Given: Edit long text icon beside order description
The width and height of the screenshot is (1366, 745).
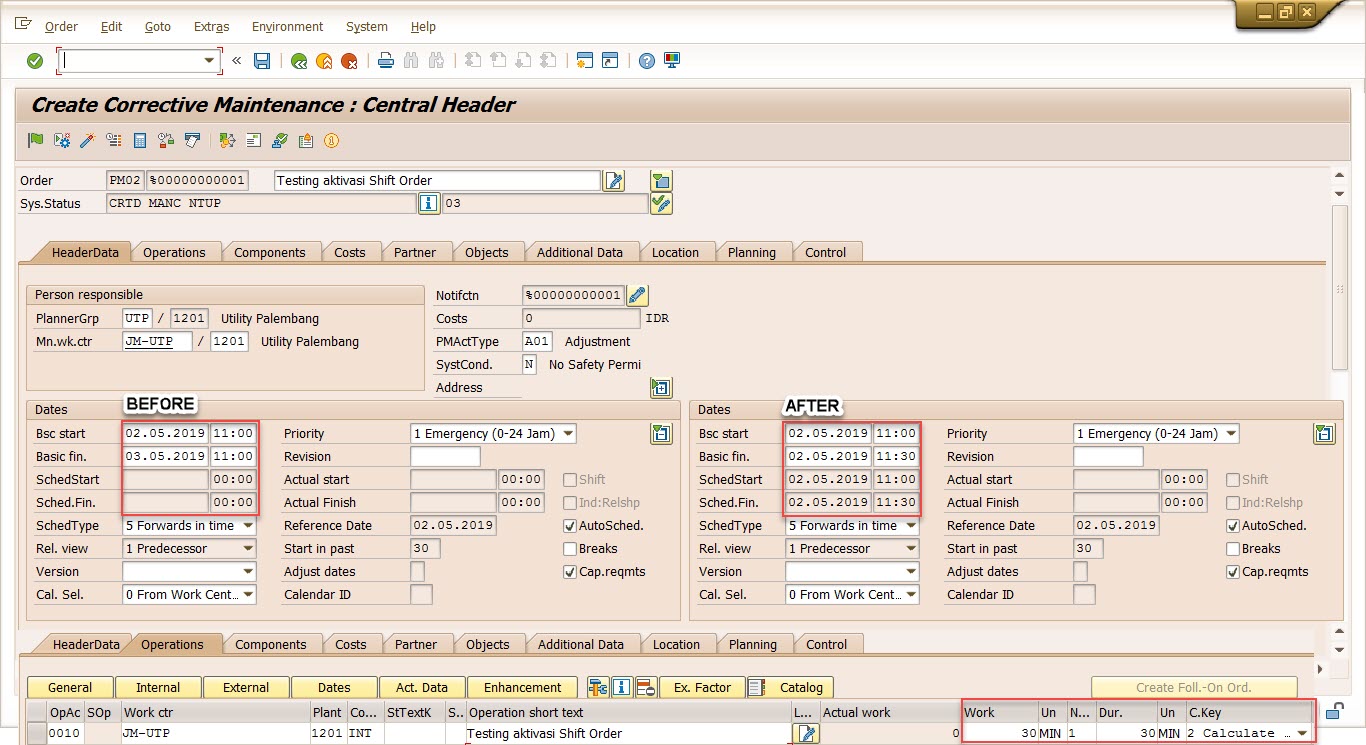Looking at the screenshot, I should pos(614,181).
